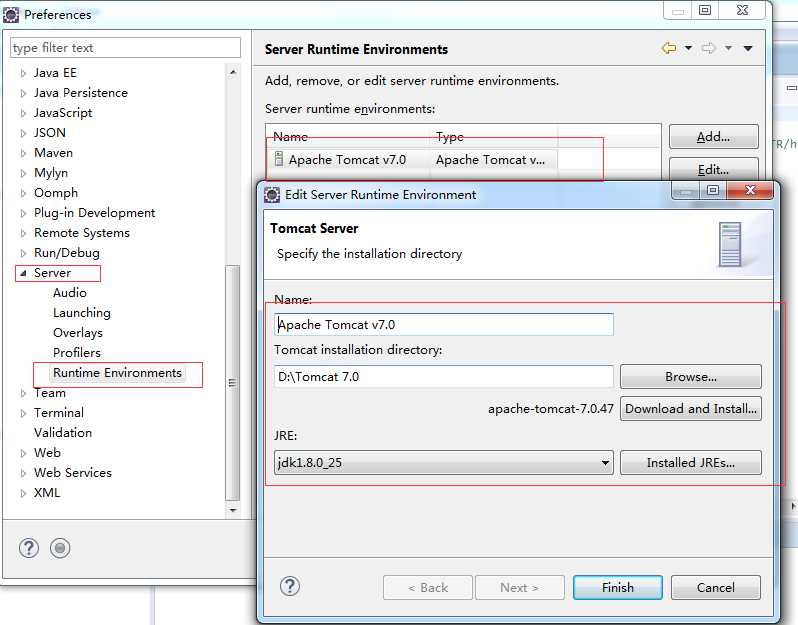Select Overlays under Server
Viewport: 798px width, 625px height.
(x=78, y=332)
